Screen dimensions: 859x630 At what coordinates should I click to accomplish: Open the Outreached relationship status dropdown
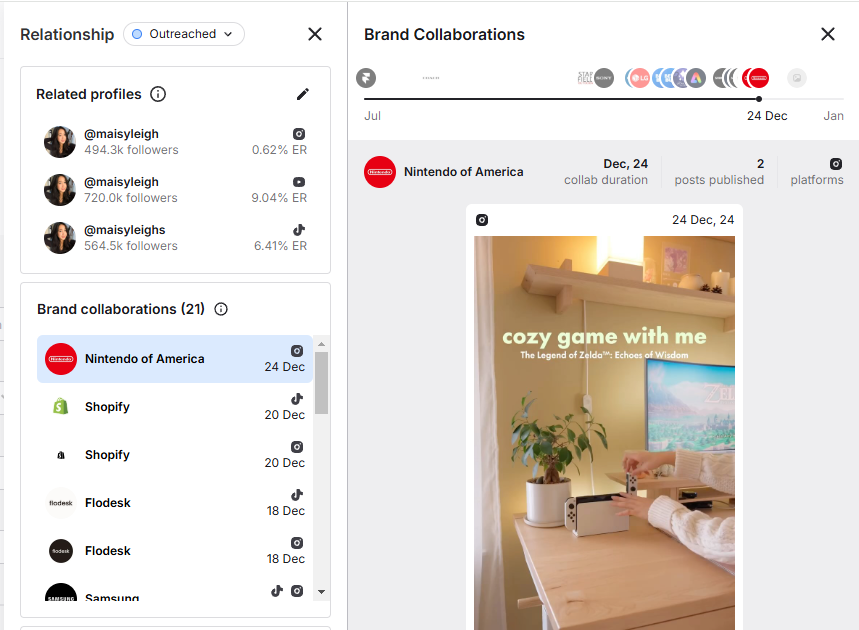tap(184, 34)
